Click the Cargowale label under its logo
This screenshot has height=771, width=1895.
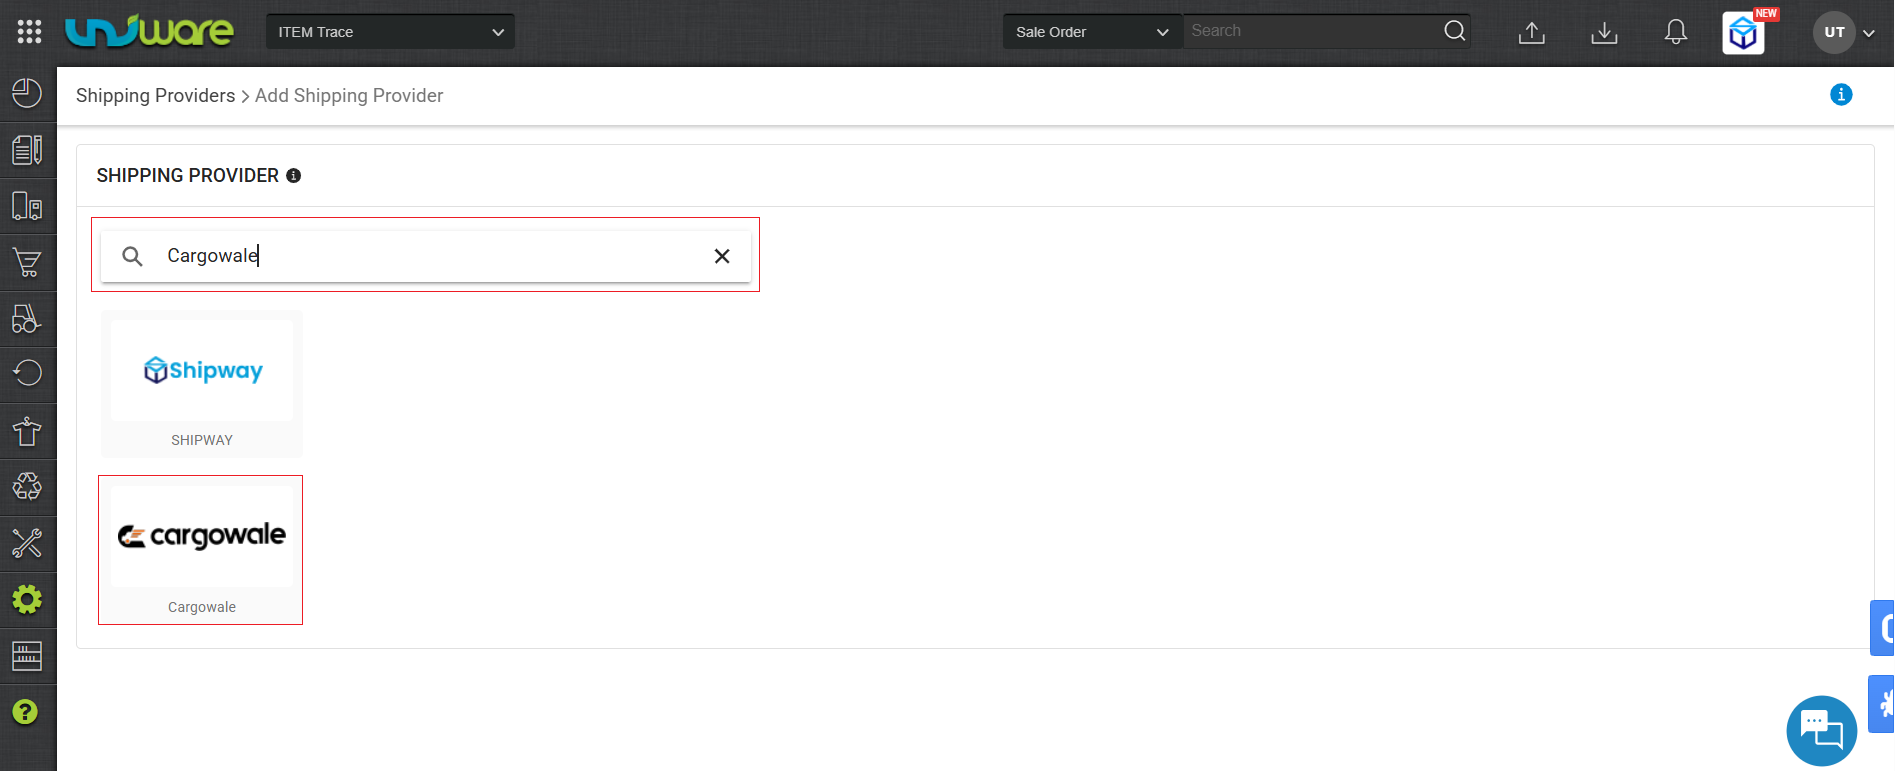pyautogui.click(x=202, y=607)
